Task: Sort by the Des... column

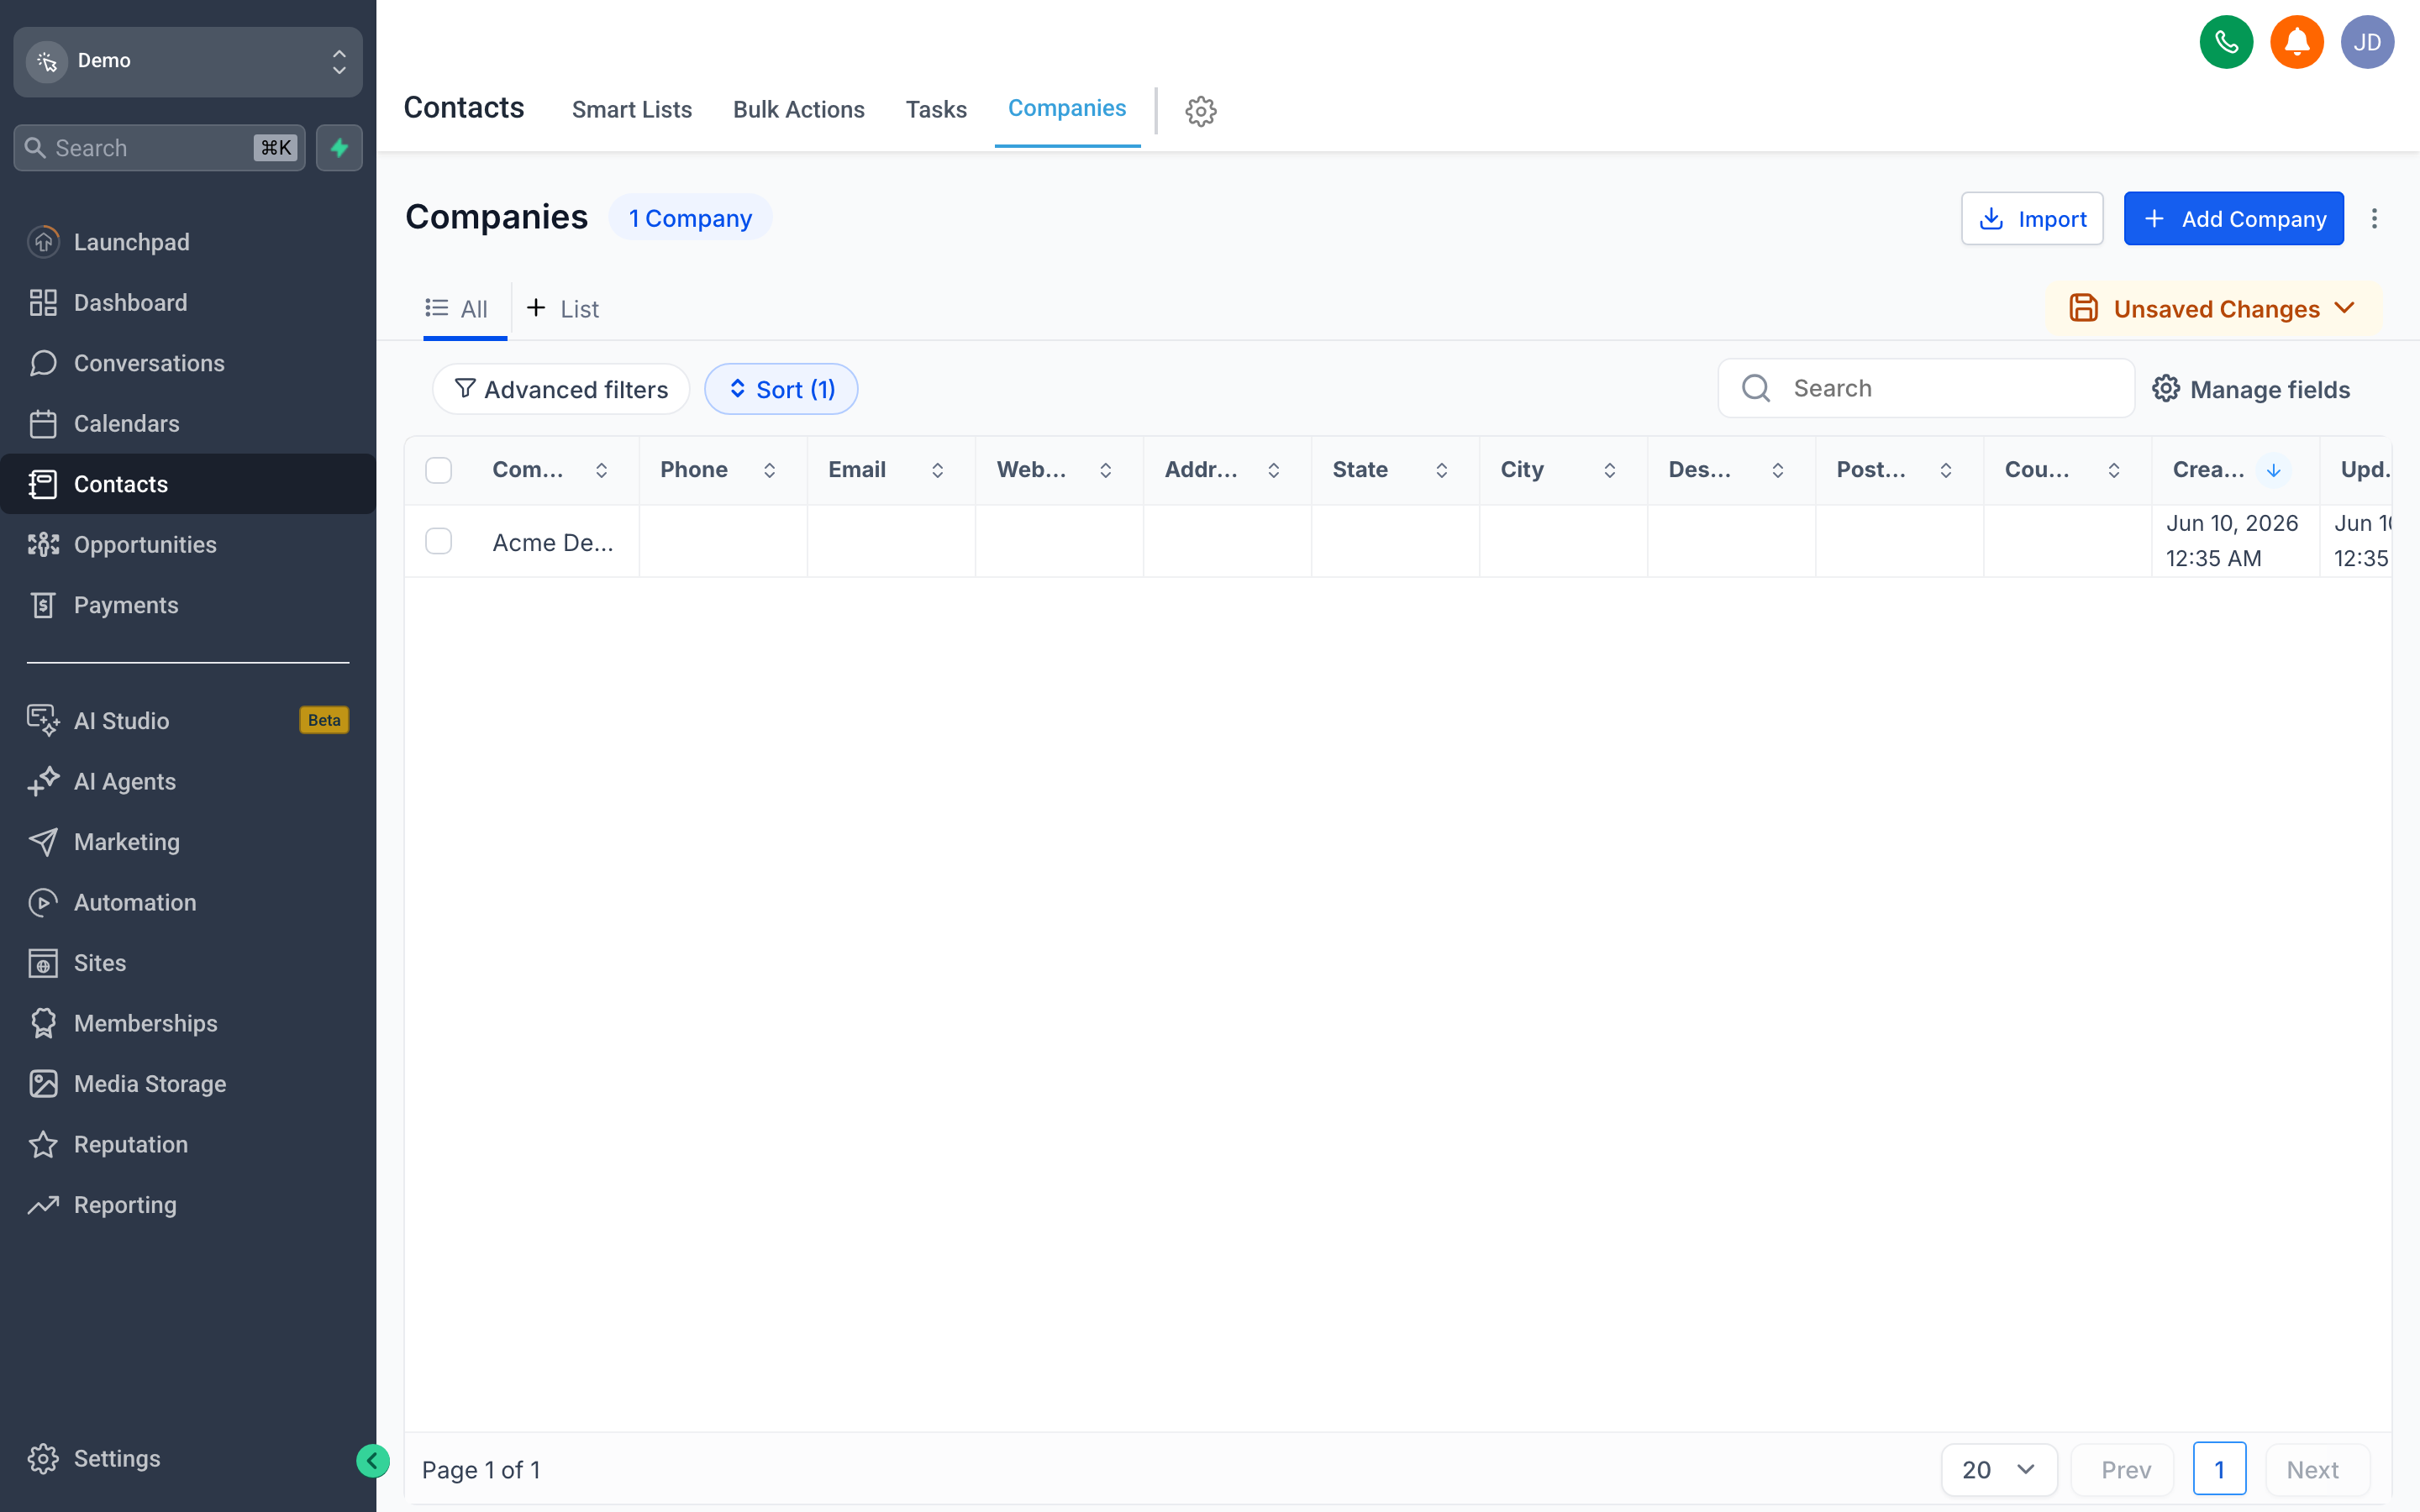Action: [x=1777, y=470]
